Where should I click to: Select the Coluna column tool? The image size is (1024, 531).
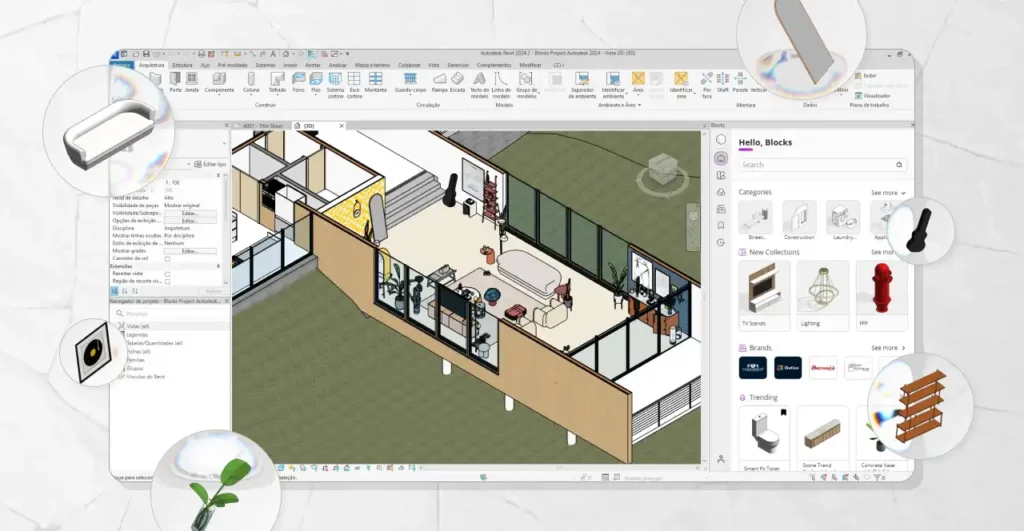tap(251, 82)
